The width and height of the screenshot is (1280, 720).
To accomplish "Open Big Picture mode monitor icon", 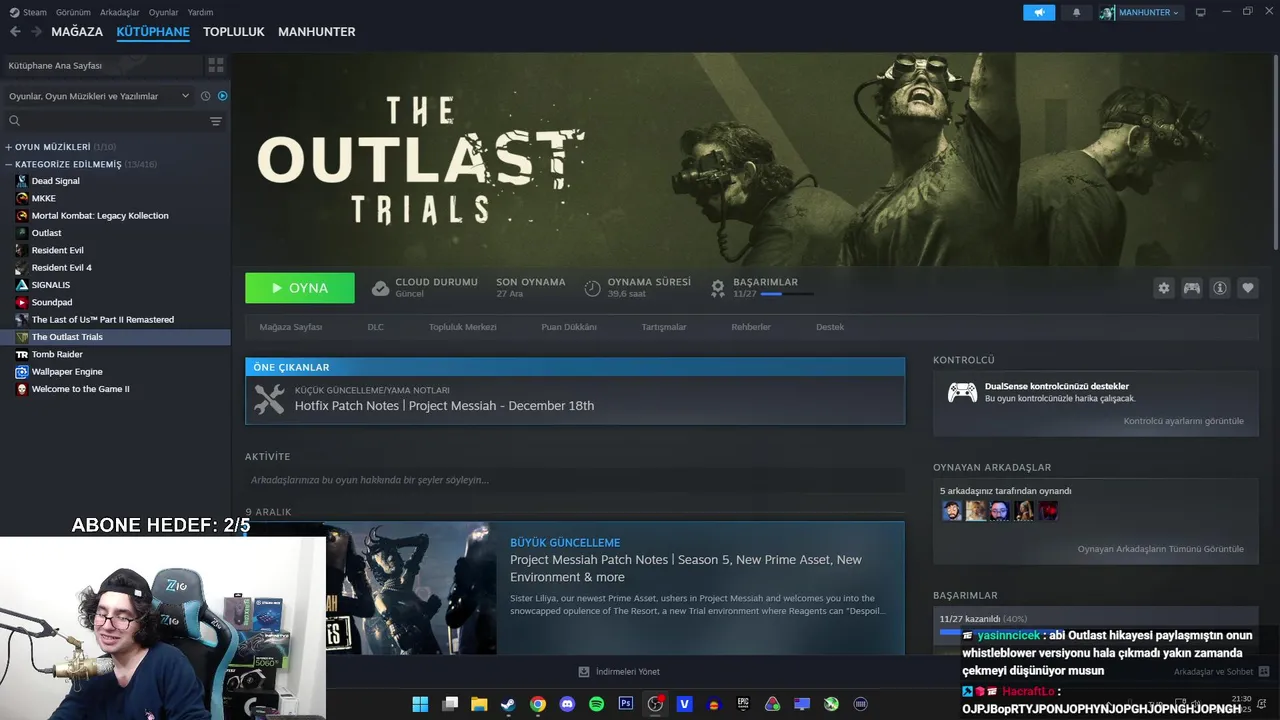I will pos(1201,12).
